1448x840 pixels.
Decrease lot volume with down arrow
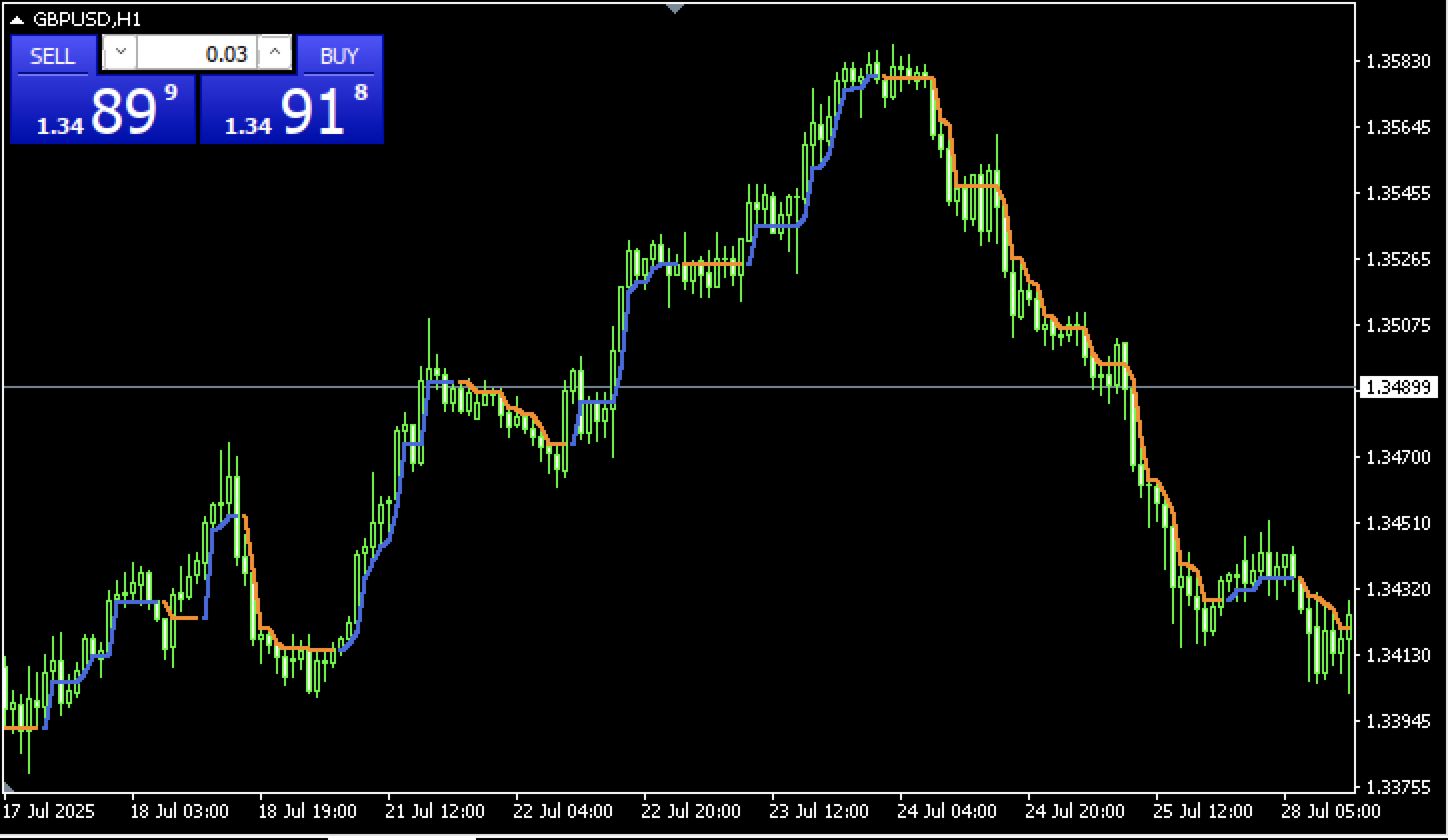pos(120,53)
